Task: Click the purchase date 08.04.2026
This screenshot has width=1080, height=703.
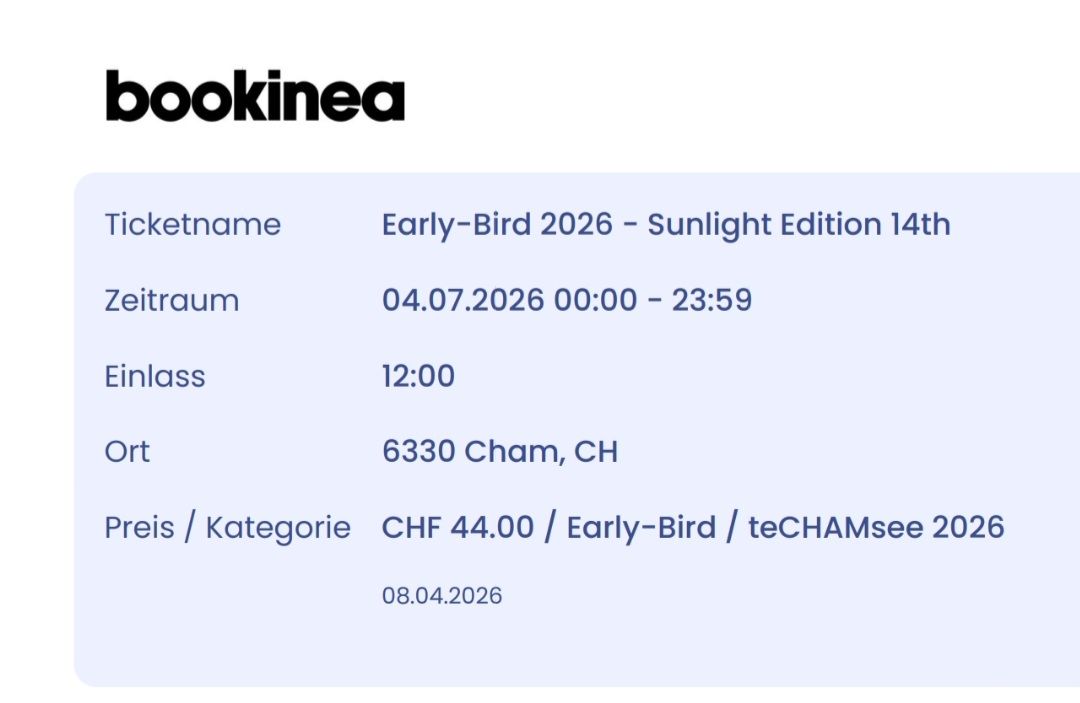Action: (442, 596)
